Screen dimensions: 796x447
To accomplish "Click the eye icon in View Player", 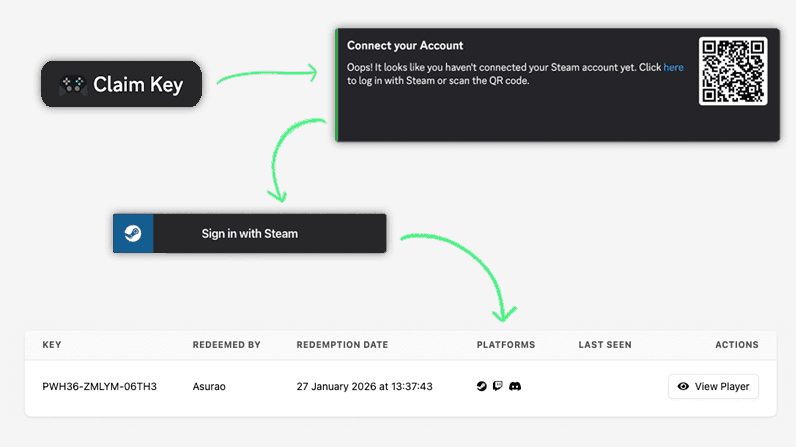I will click(683, 386).
